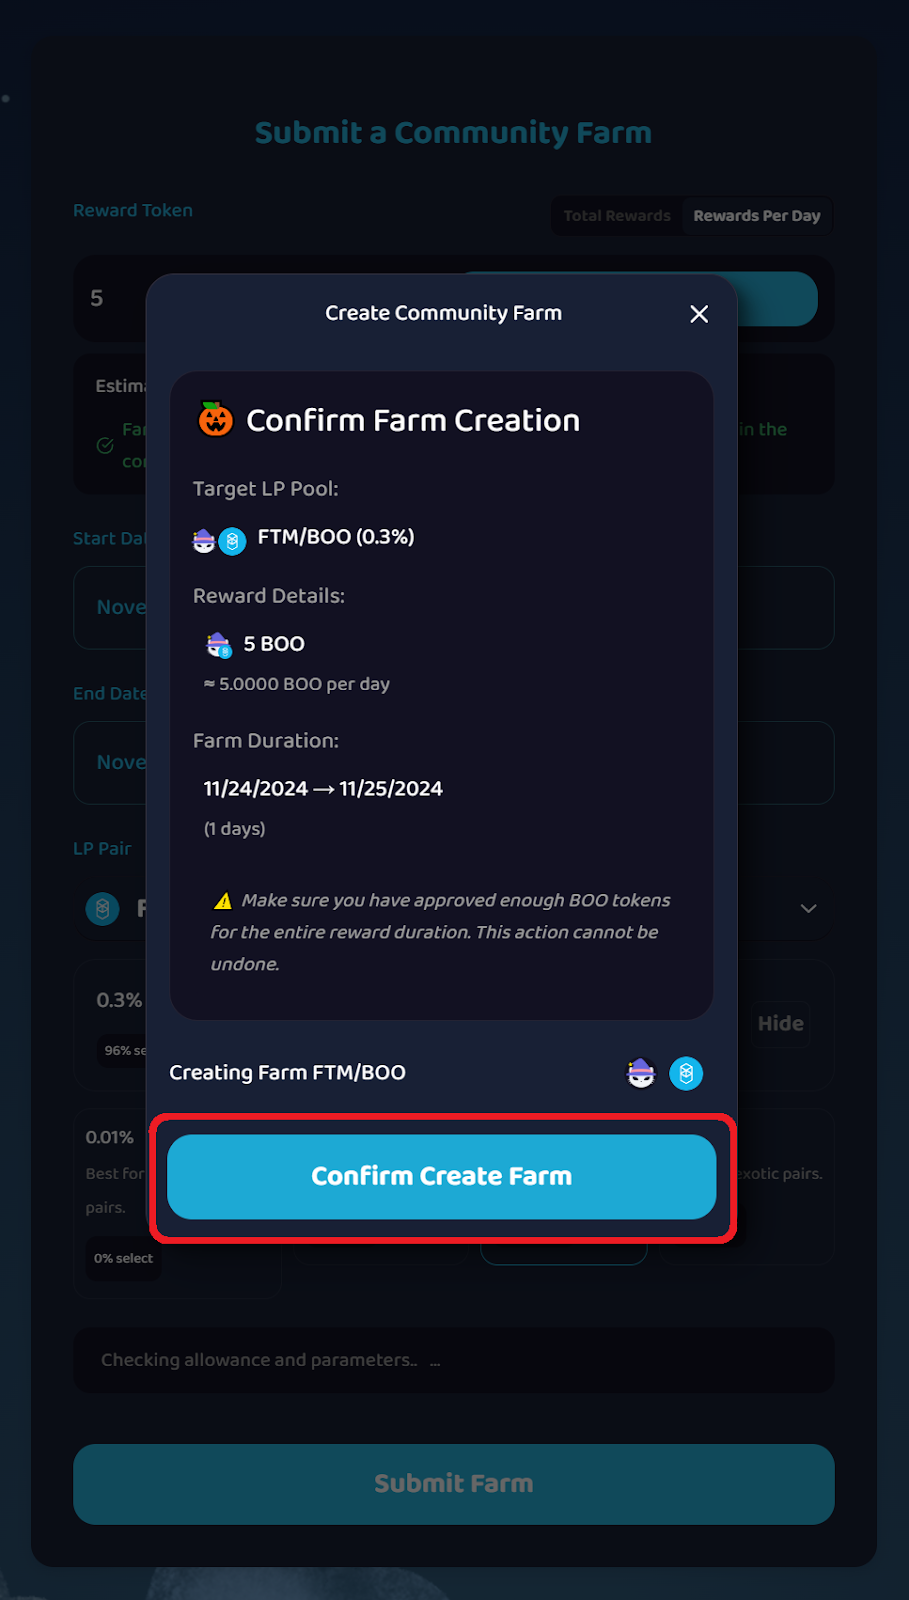Expand the LP Pair dropdown chevron

coord(808,909)
